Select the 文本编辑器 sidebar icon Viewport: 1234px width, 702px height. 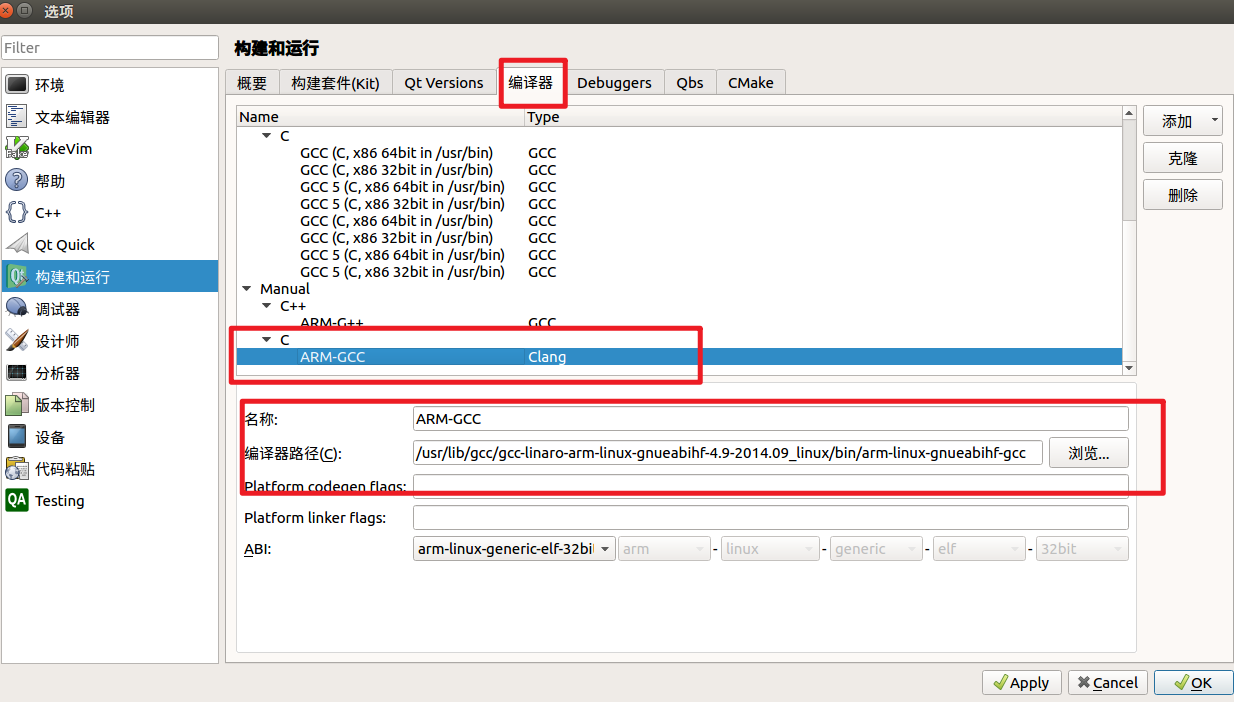18,117
